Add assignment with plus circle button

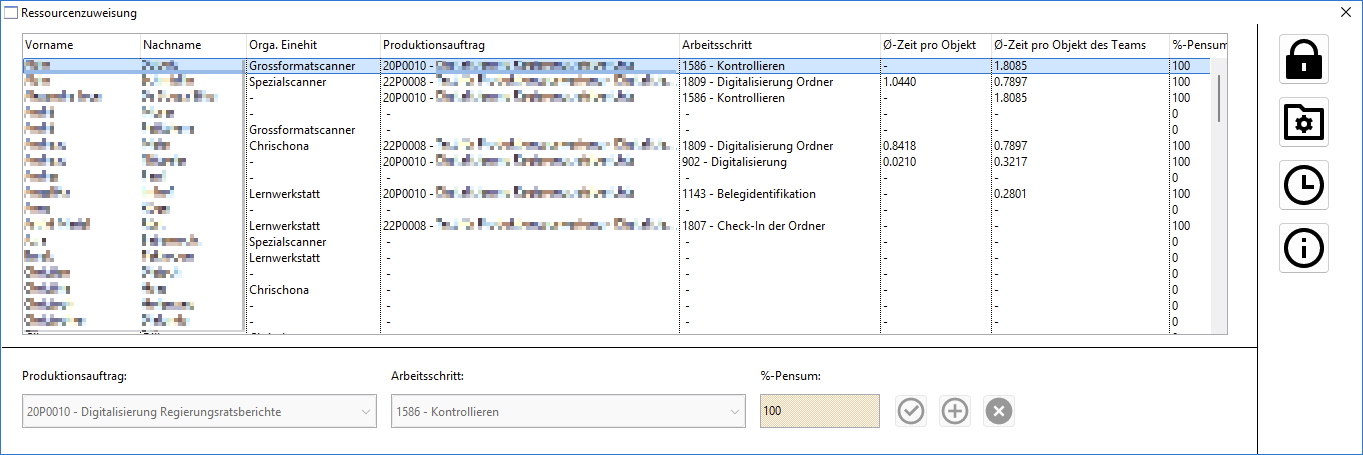pyautogui.click(x=955, y=411)
